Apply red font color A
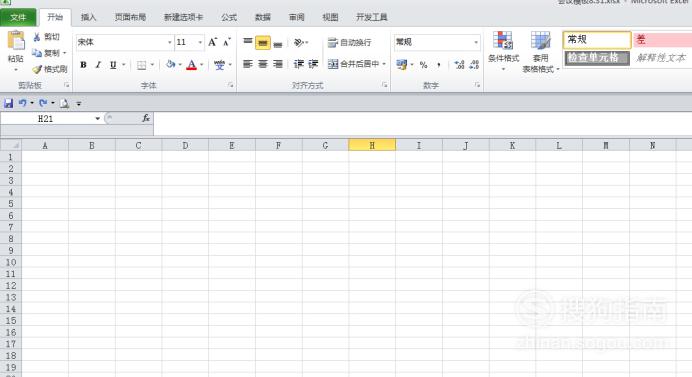The height and width of the screenshot is (377, 692). tap(192, 65)
